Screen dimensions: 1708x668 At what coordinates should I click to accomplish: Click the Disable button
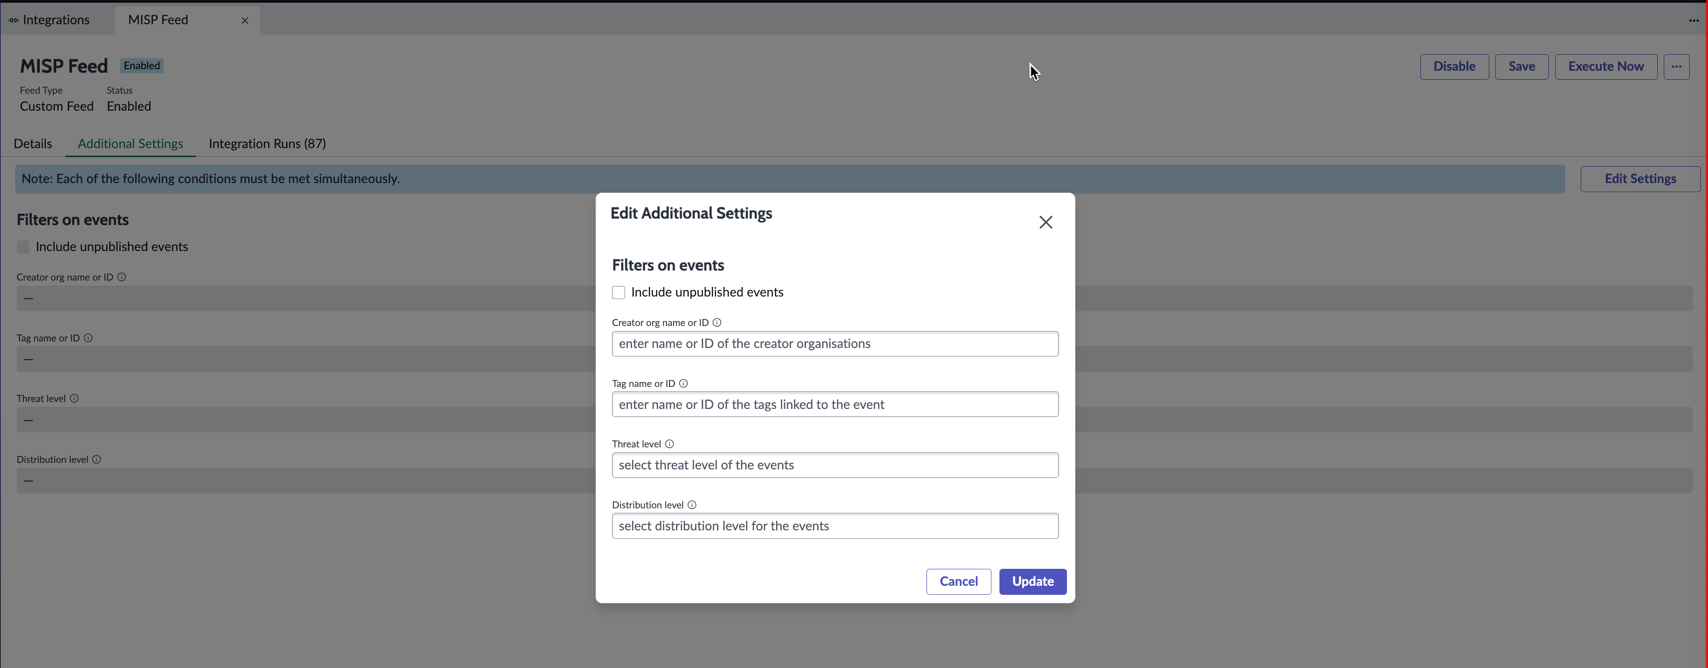(1454, 66)
